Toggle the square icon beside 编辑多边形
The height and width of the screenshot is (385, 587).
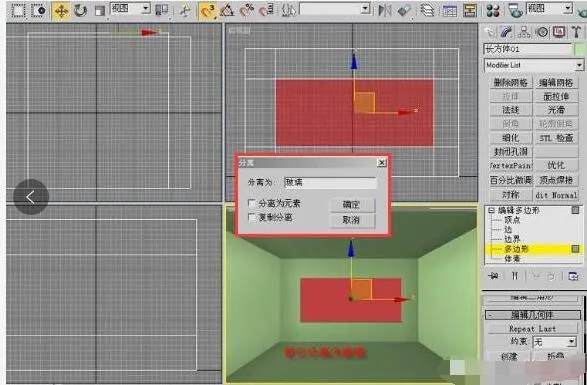(x=575, y=210)
